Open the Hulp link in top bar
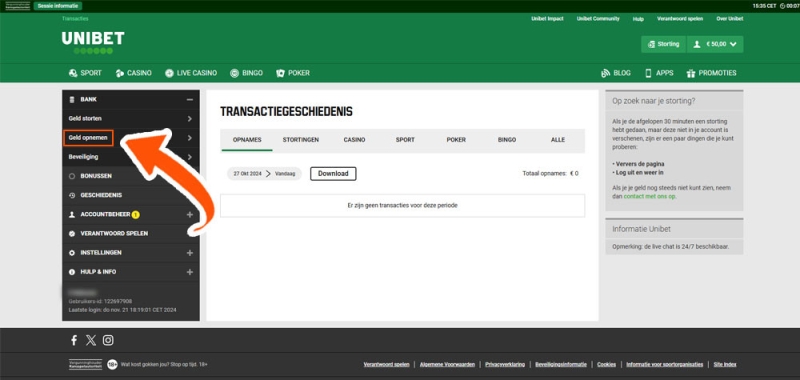Screen dimensions: 800x380 coord(638,19)
